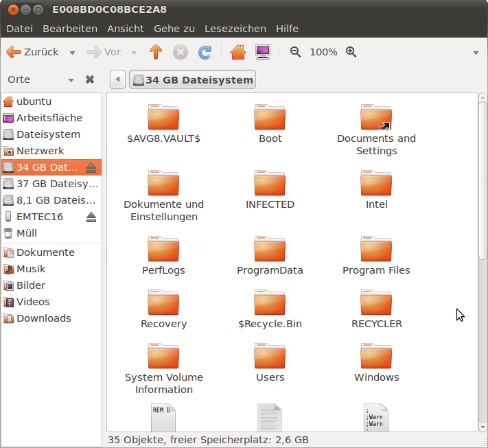This screenshot has width=488, height=448.
Task: Click the status bar text '35 Objekte'
Action: click(137, 440)
